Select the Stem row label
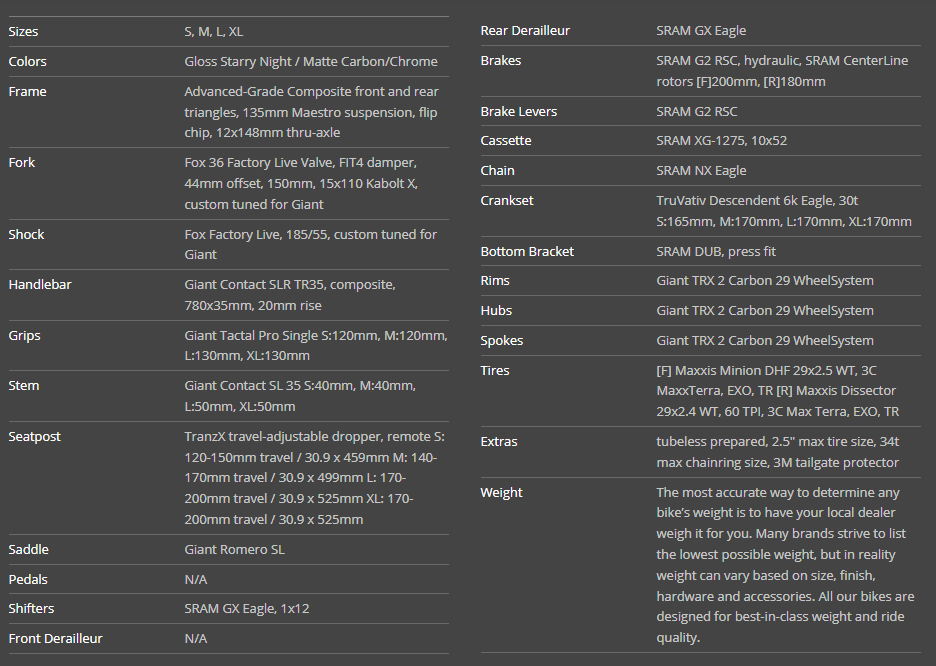Screen dimensions: 936x666 (x=24, y=386)
